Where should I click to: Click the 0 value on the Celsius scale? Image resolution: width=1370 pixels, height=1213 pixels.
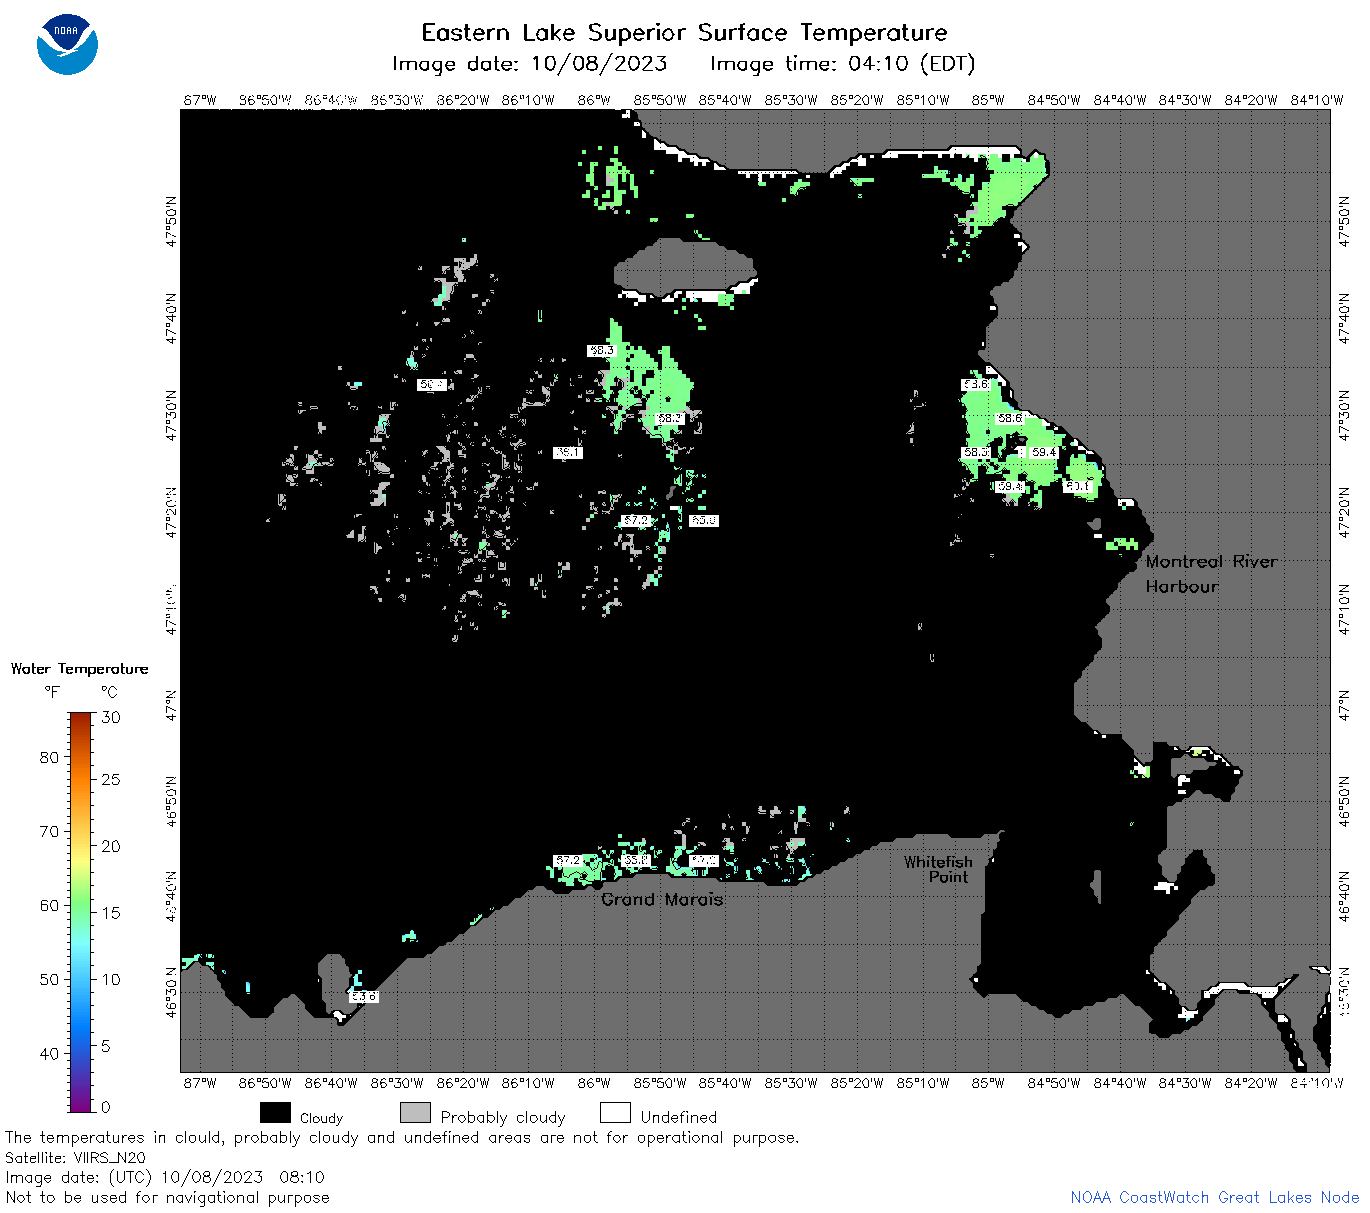pyautogui.click(x=106, y=1107)
